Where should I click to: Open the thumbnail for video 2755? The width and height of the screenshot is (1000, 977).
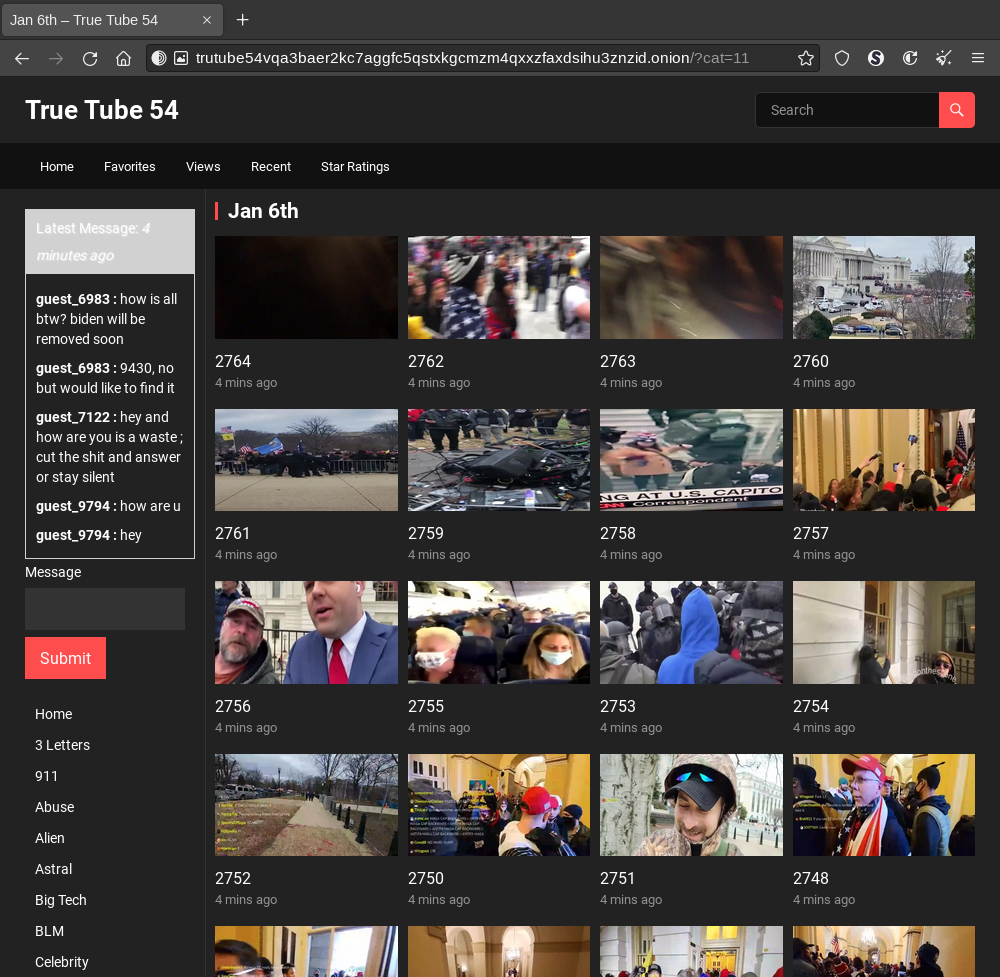click(499, 633)
